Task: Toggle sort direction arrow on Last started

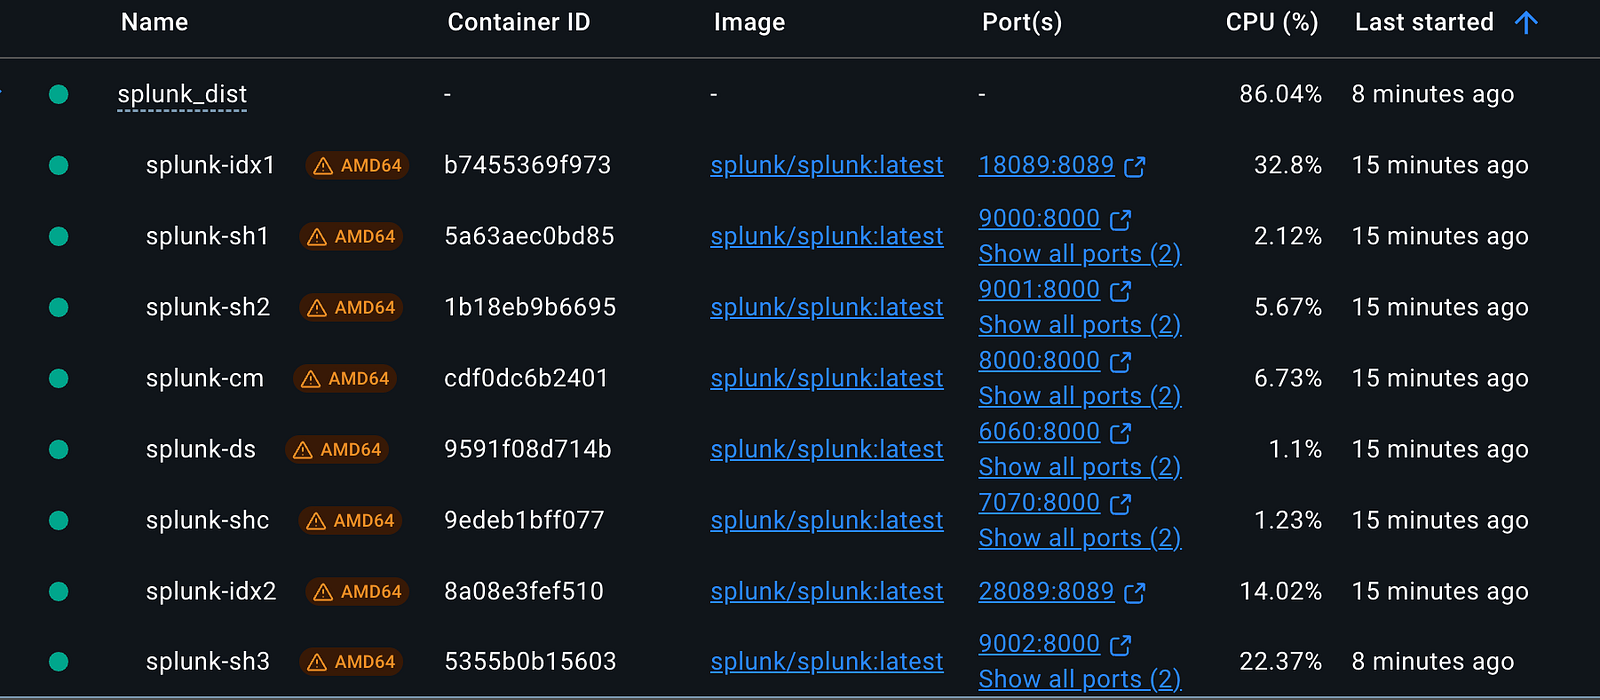Action: 1526,23
